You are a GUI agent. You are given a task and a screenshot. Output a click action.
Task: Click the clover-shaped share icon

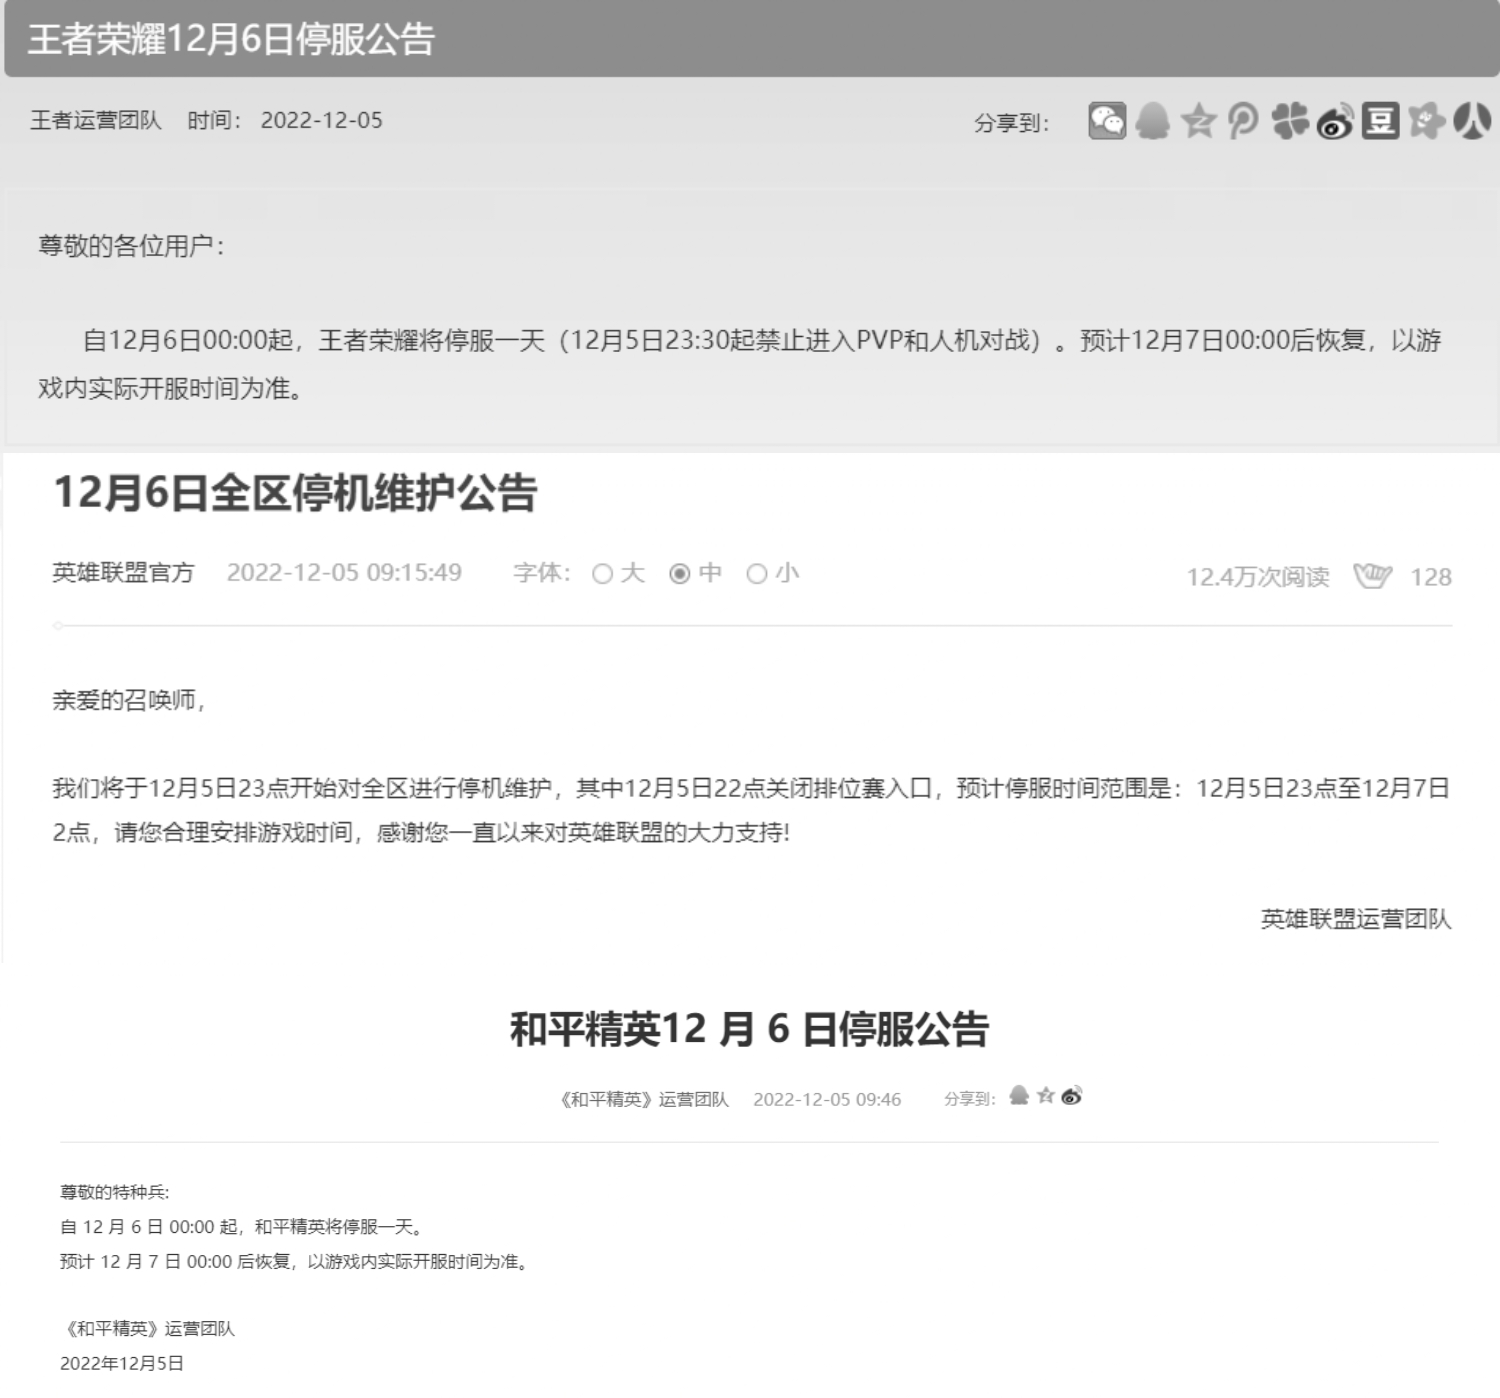(x=1288, y=122)
